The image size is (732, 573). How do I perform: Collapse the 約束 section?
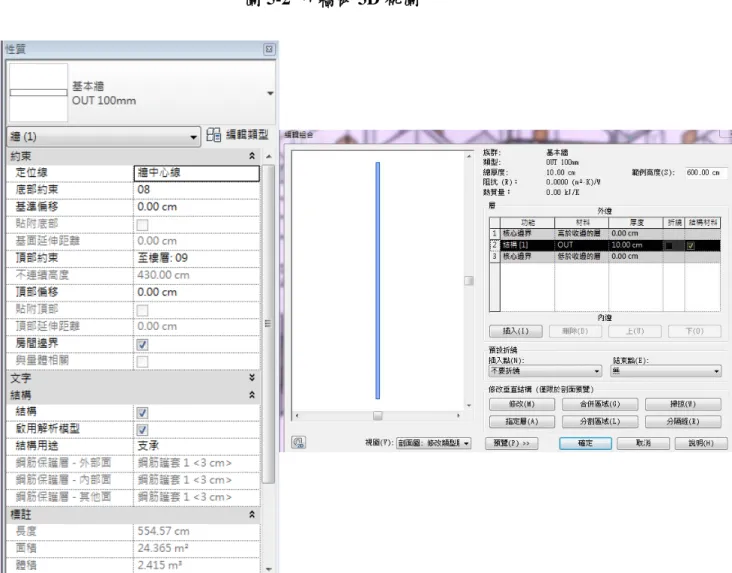pos(252,156)
